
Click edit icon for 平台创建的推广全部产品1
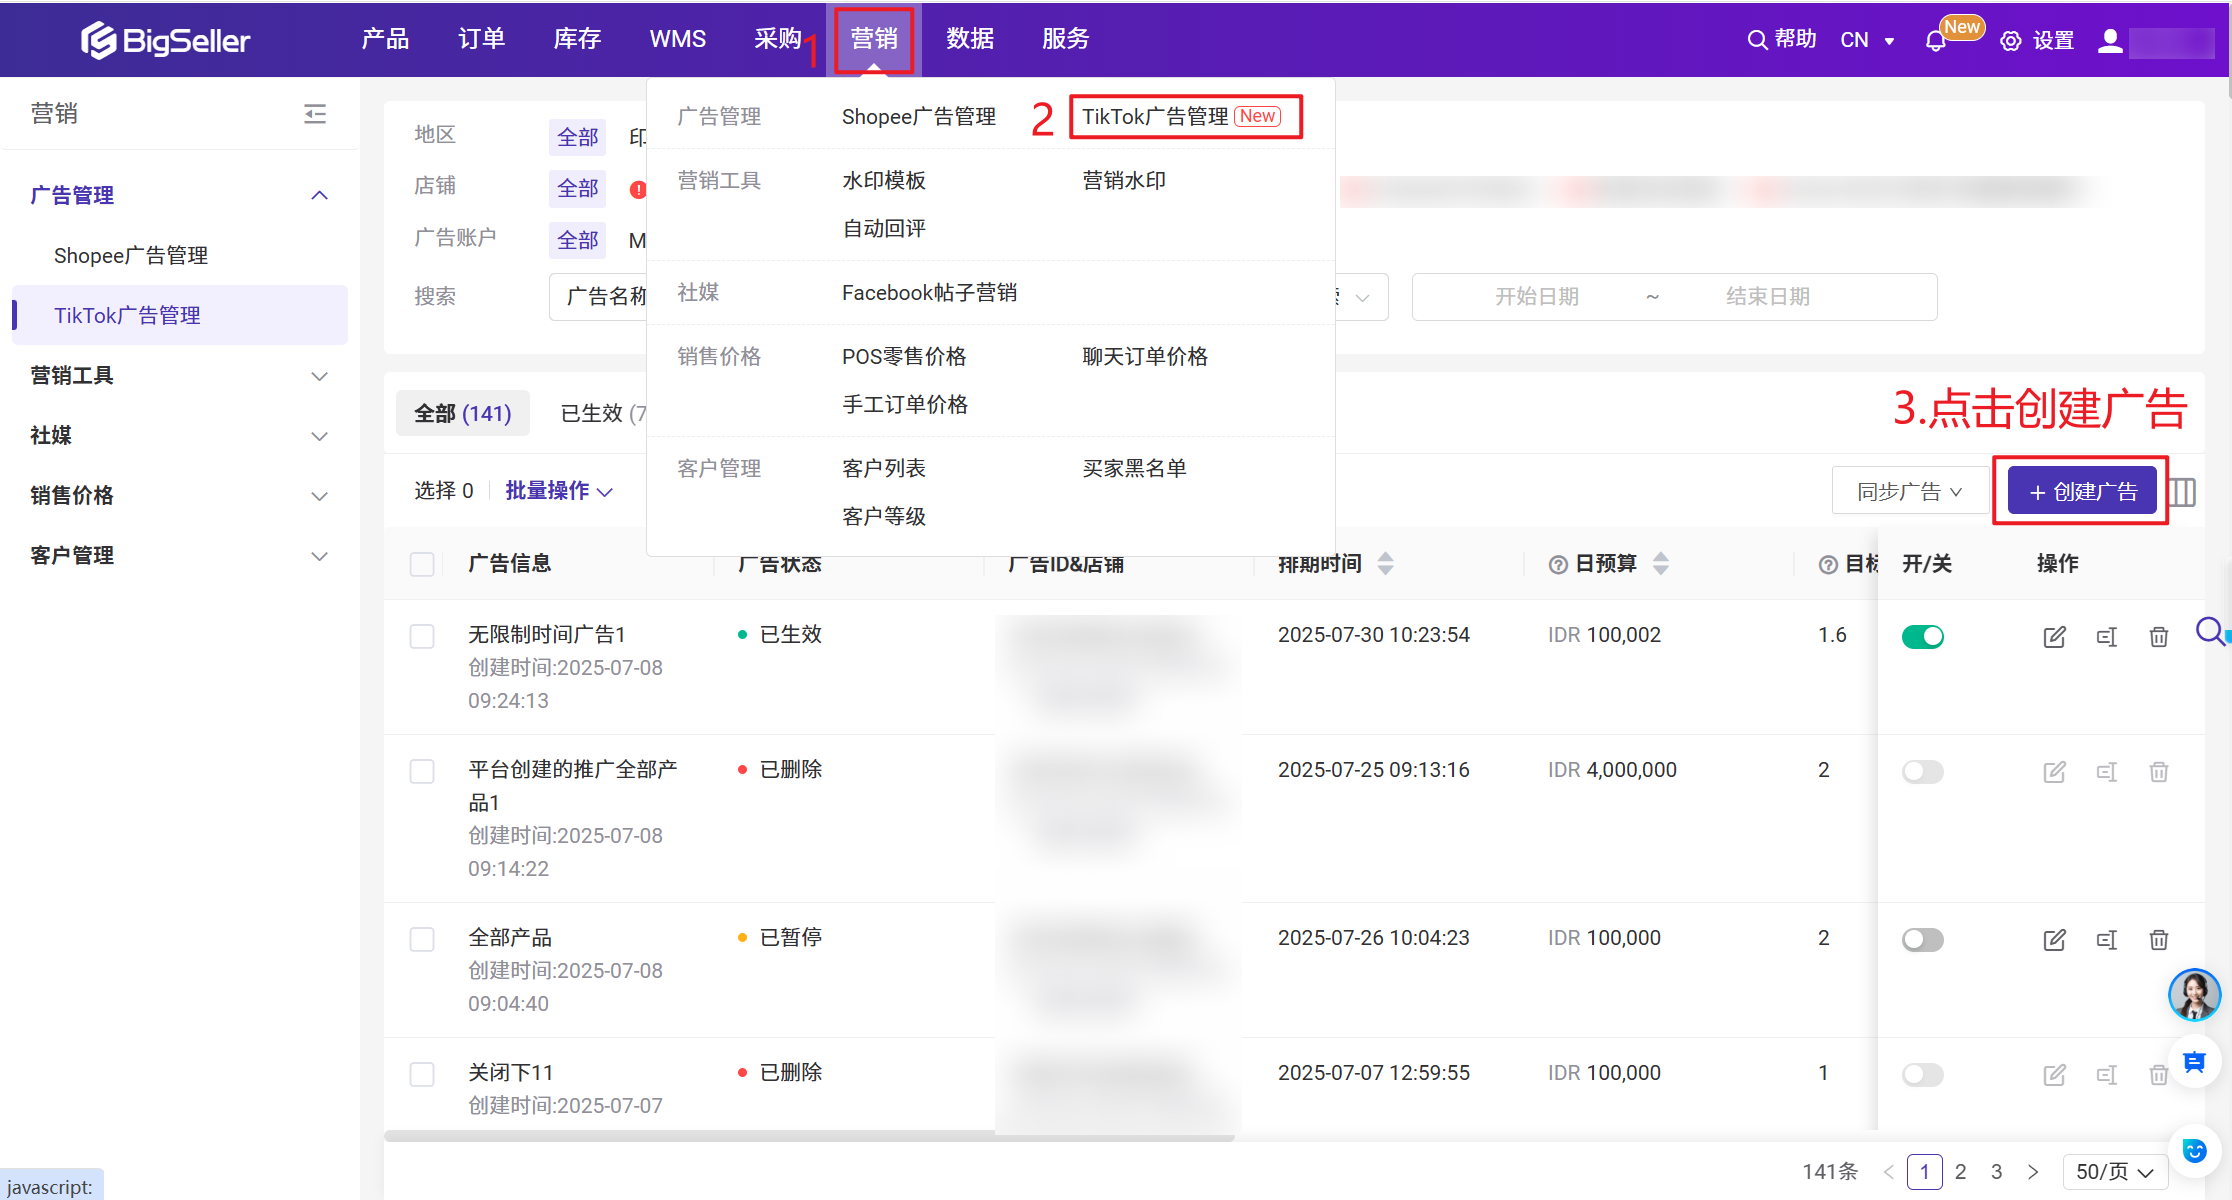(2054, 771)
